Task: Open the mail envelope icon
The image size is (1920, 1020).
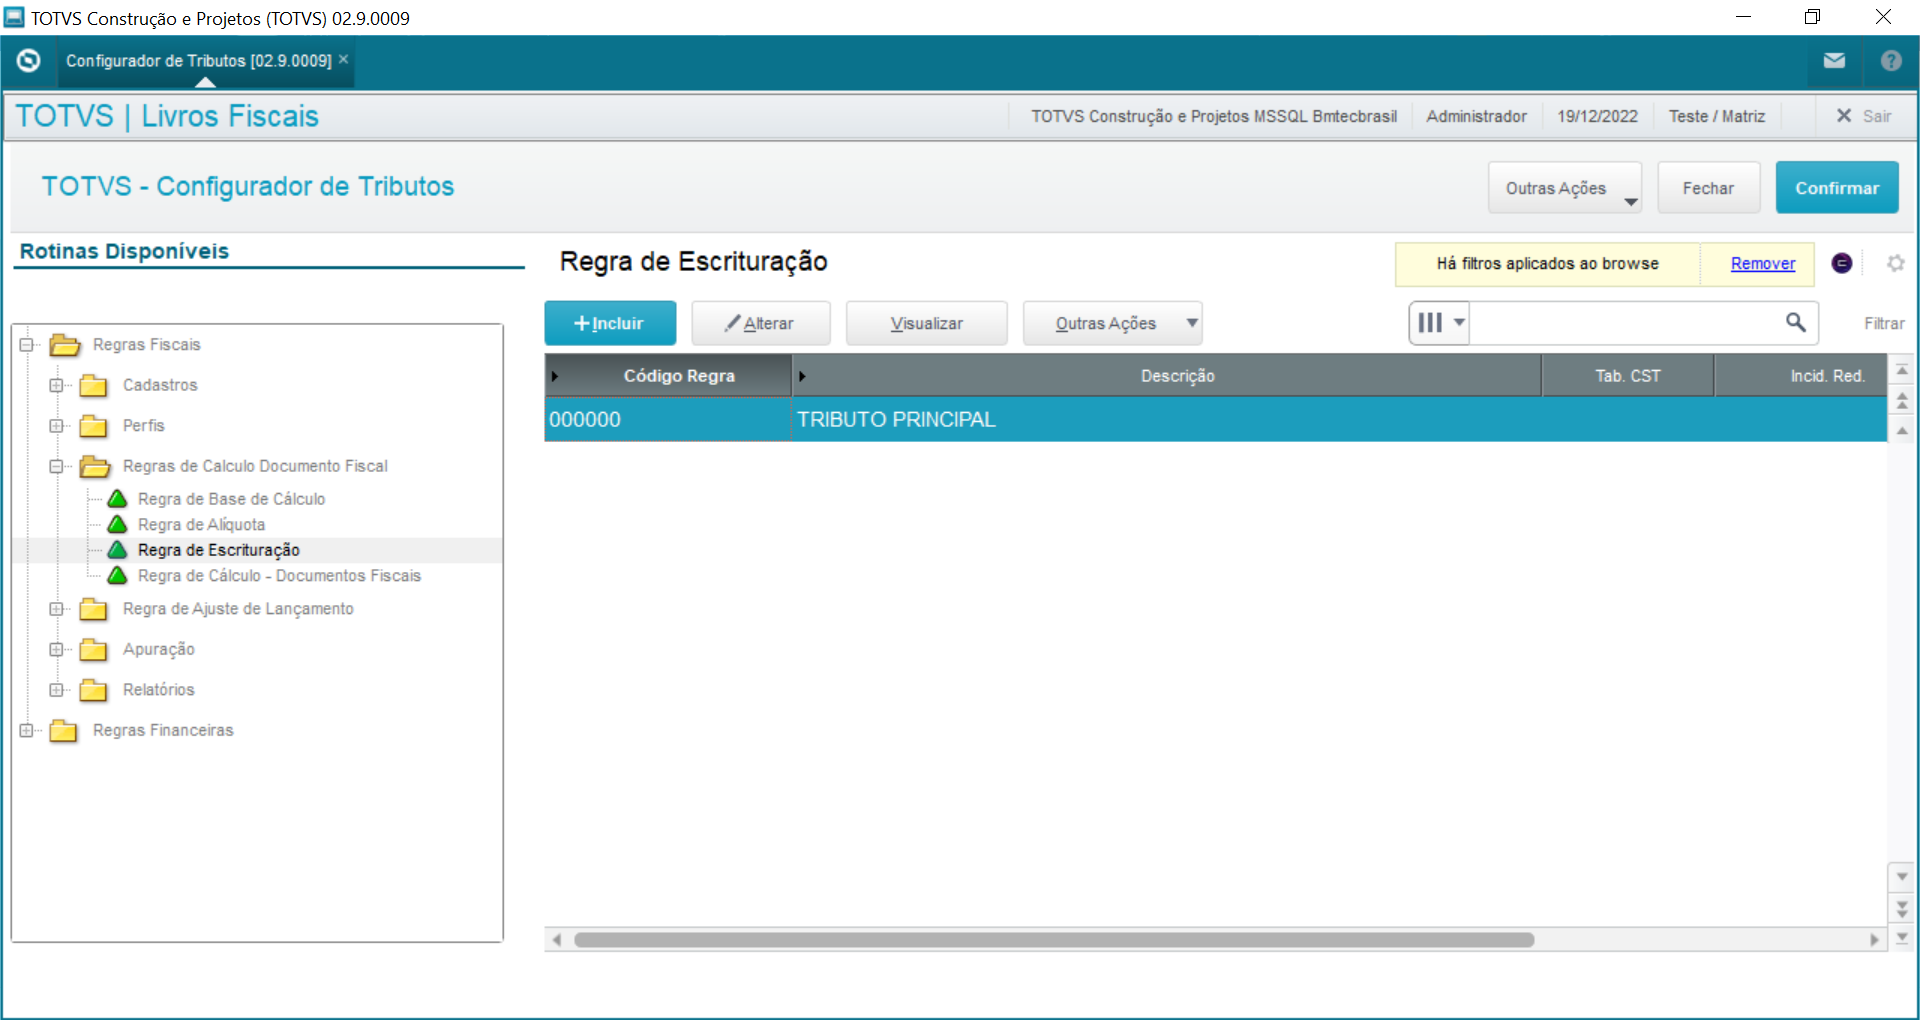Action: pyautogui.click(x=1834, y=61)
